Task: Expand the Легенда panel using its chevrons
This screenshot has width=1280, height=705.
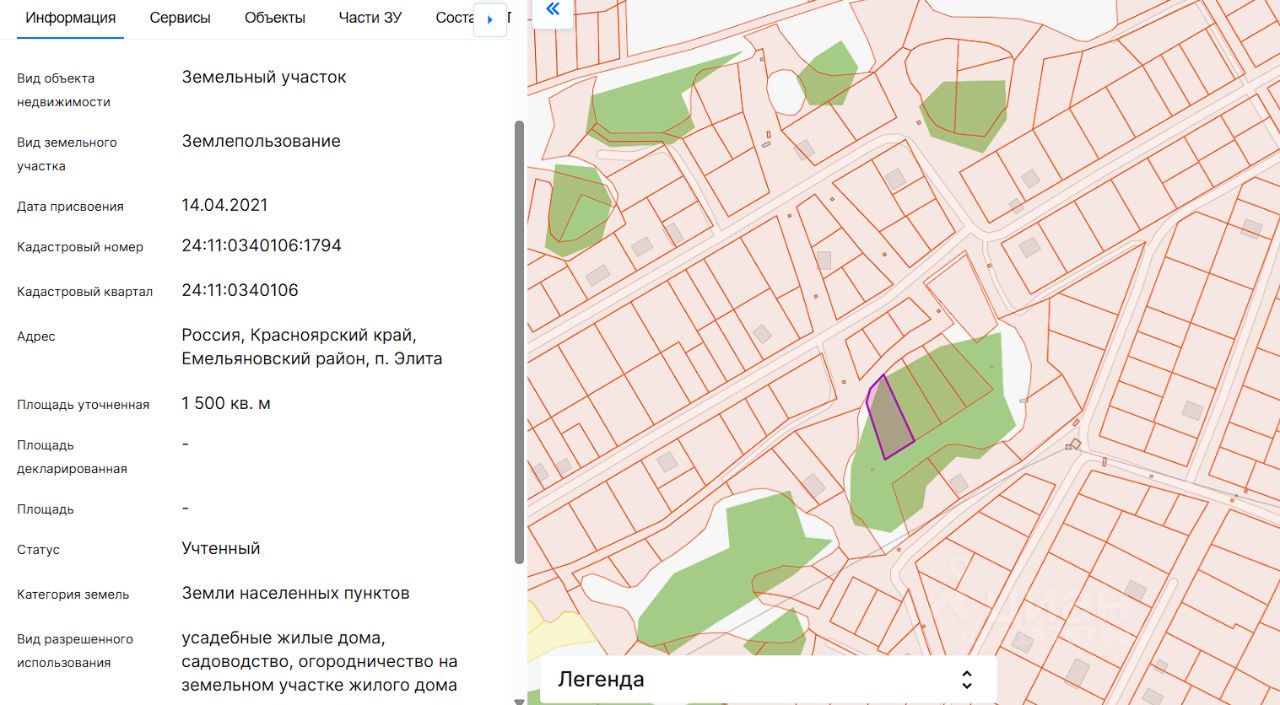Action: coord(966,680)
